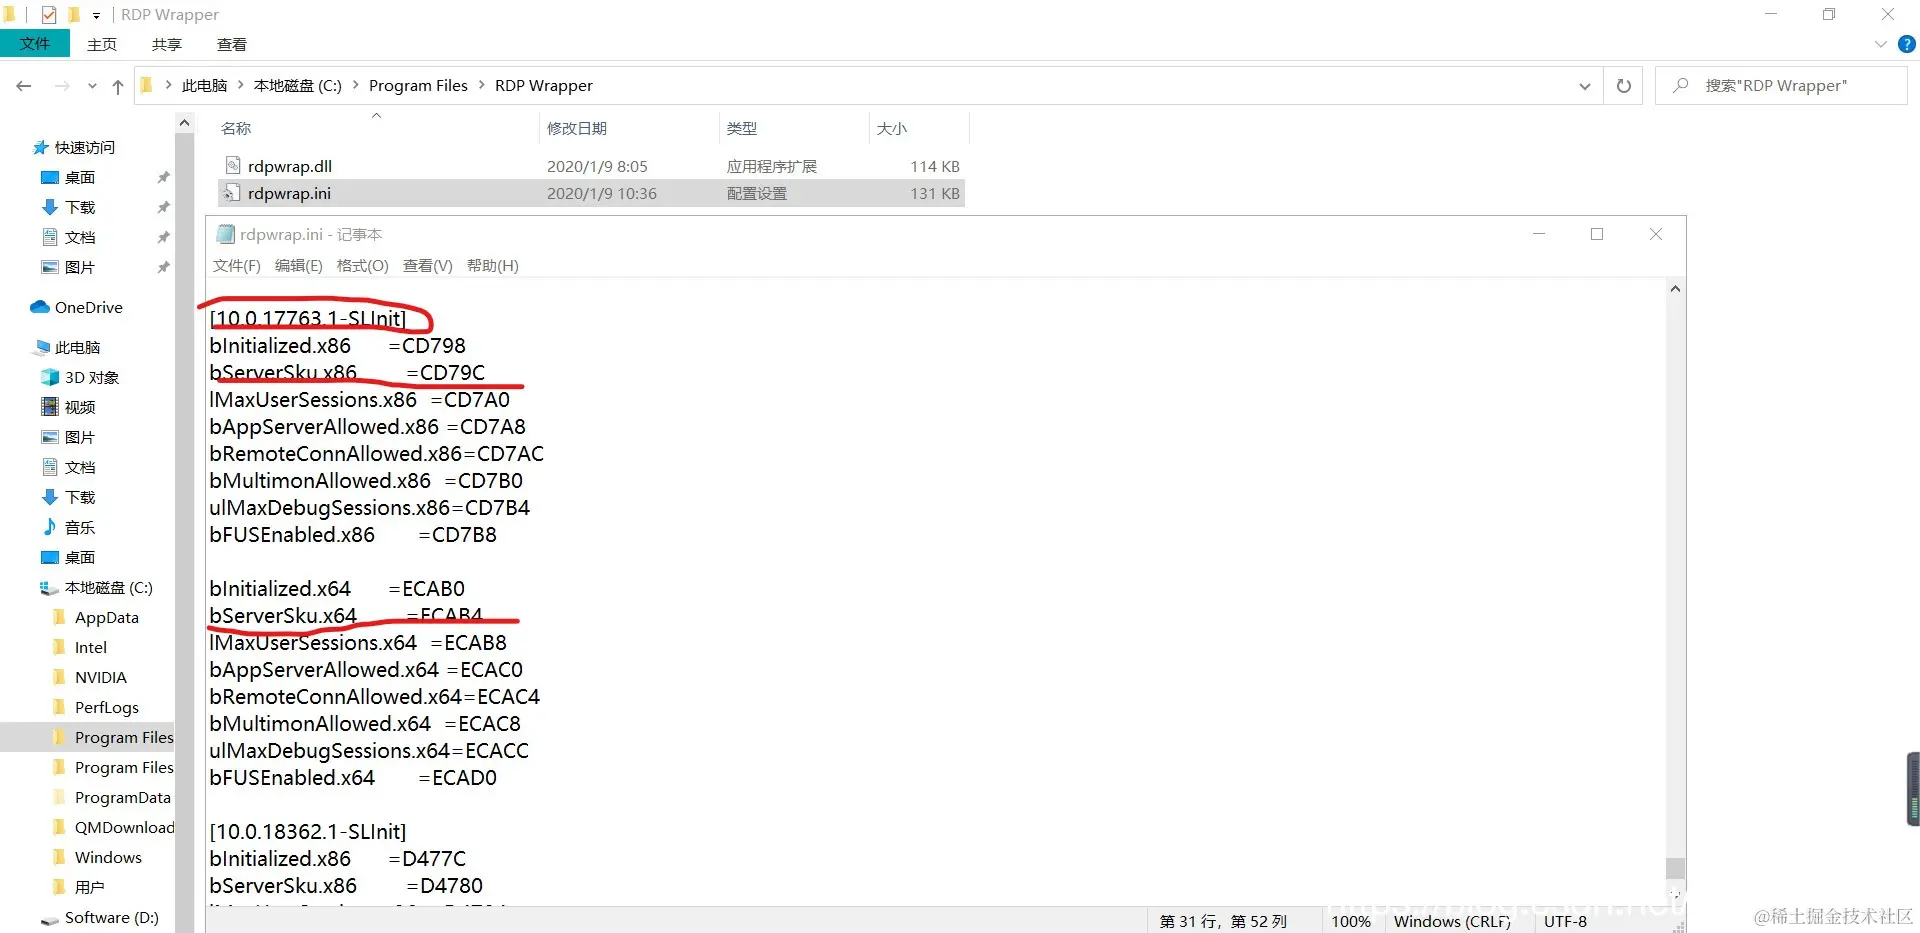1920x933 pixels.
Task: Open the 用户 folder in the tree
Action: 90,887
